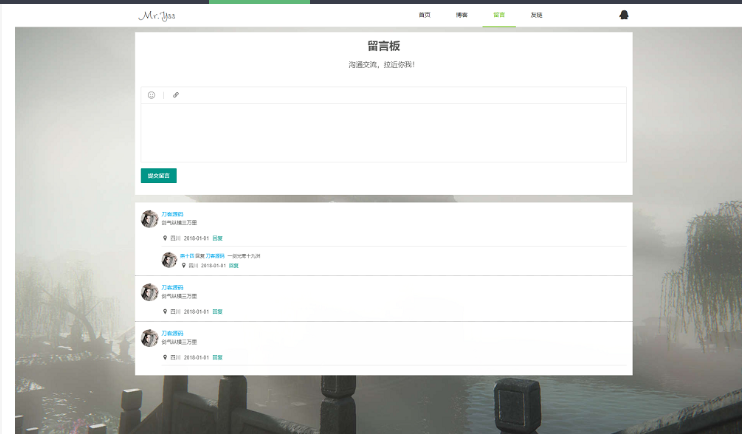Click the first comment's user avatar
742x434 pixels.
(150, 219)
